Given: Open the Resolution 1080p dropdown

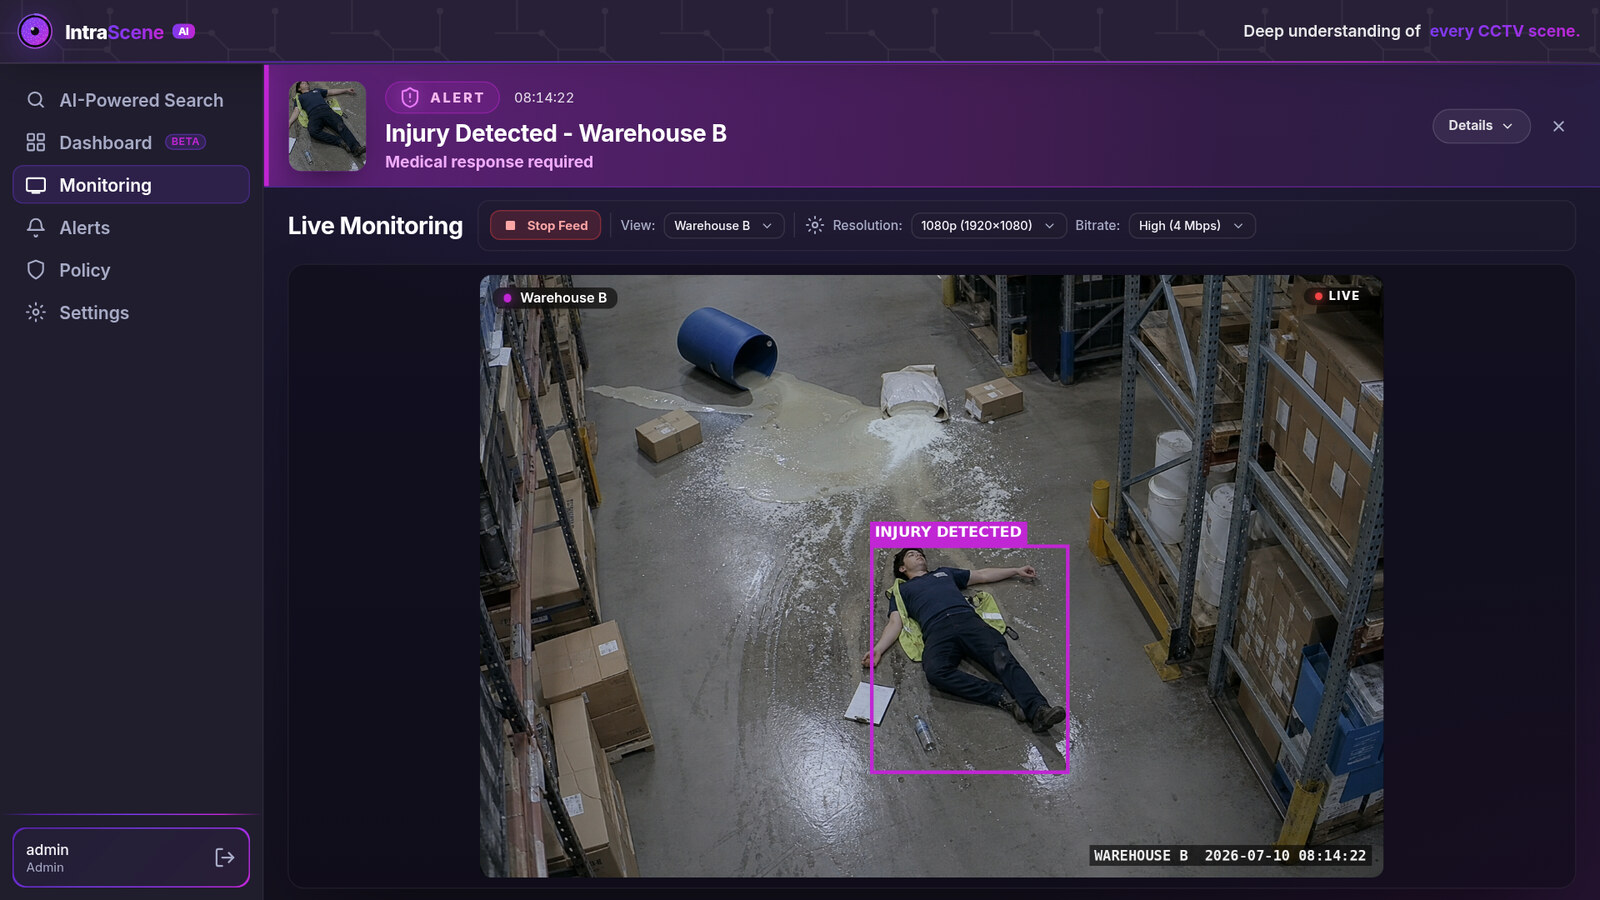Looking at the screenshot, I should pyautogui.click(x=988, y=226).
